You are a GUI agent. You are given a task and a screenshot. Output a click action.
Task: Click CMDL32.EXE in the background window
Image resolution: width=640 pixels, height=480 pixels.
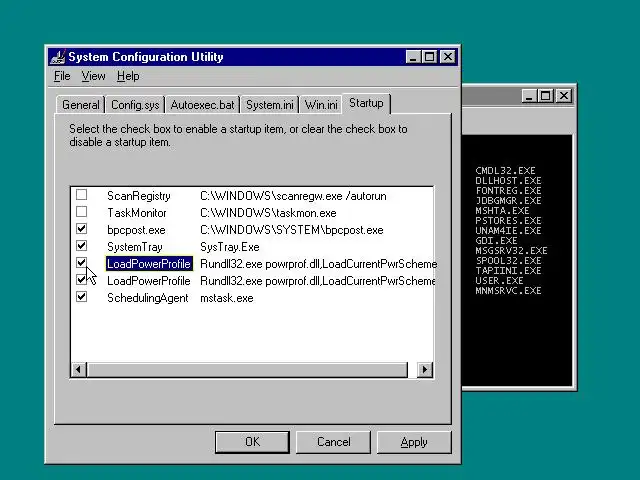click(505, 171)
